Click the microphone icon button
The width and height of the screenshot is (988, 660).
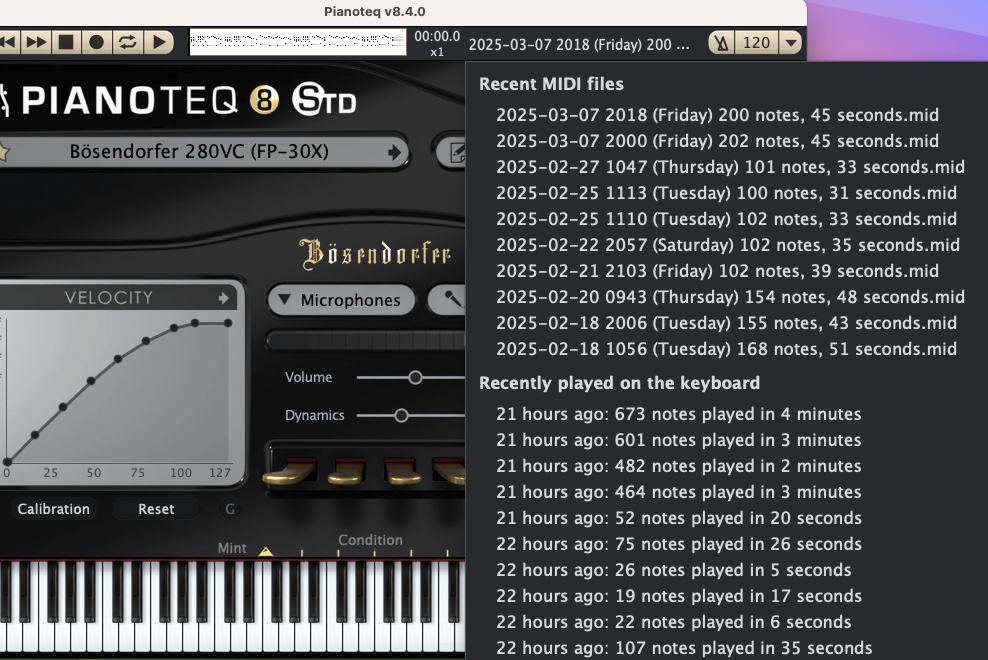tap(450, 300)
